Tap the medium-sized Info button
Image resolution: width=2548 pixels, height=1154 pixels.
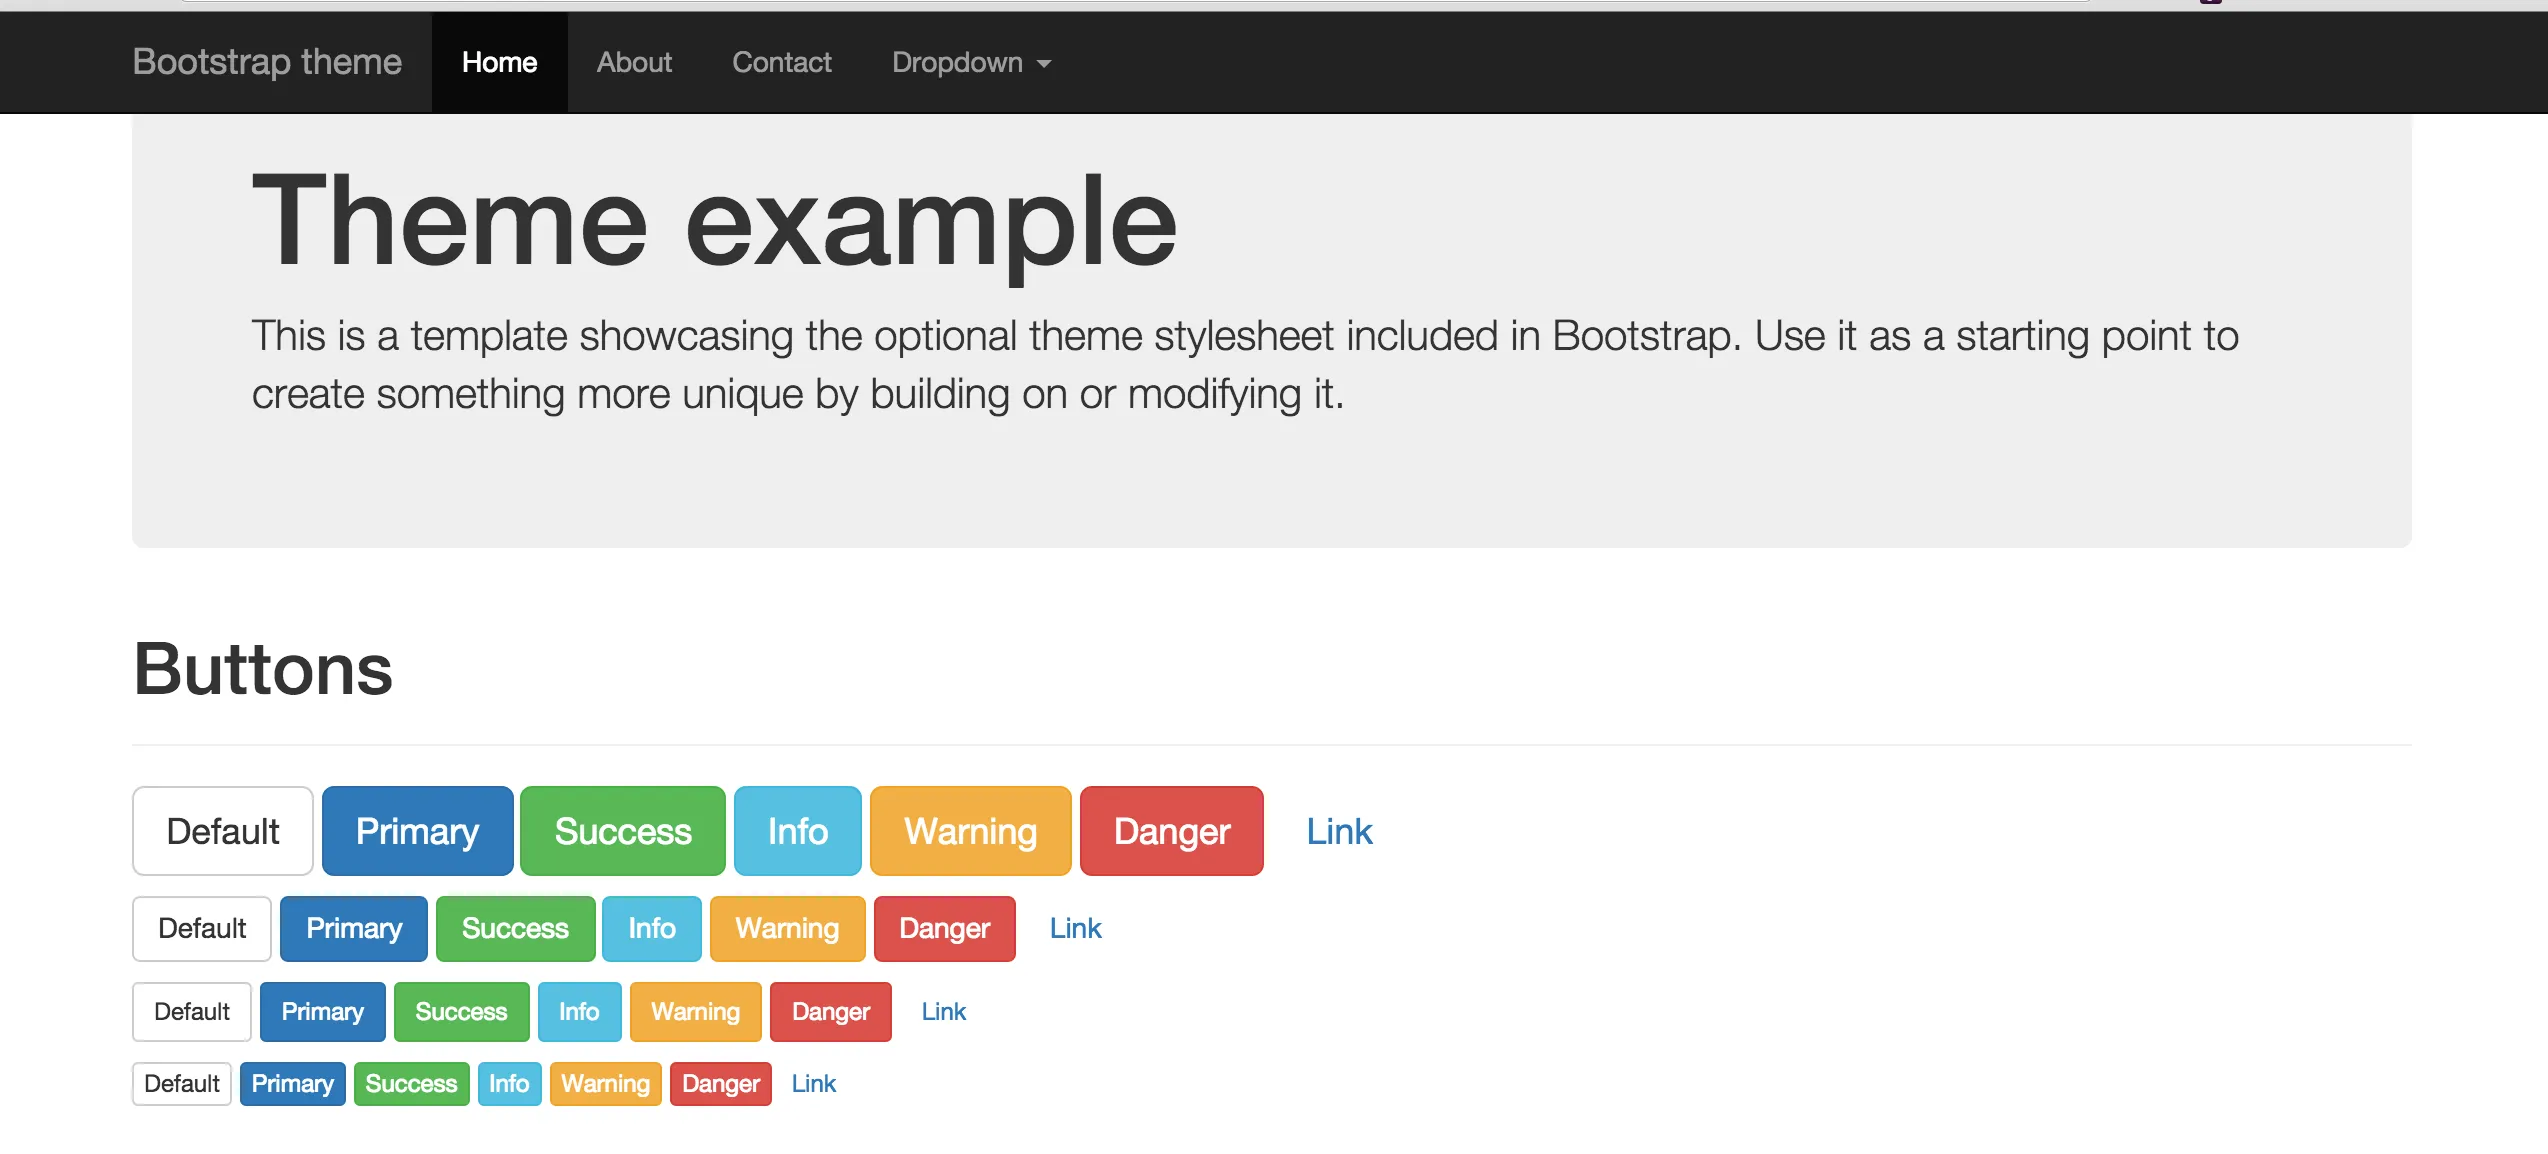click(x=652, y=929)
